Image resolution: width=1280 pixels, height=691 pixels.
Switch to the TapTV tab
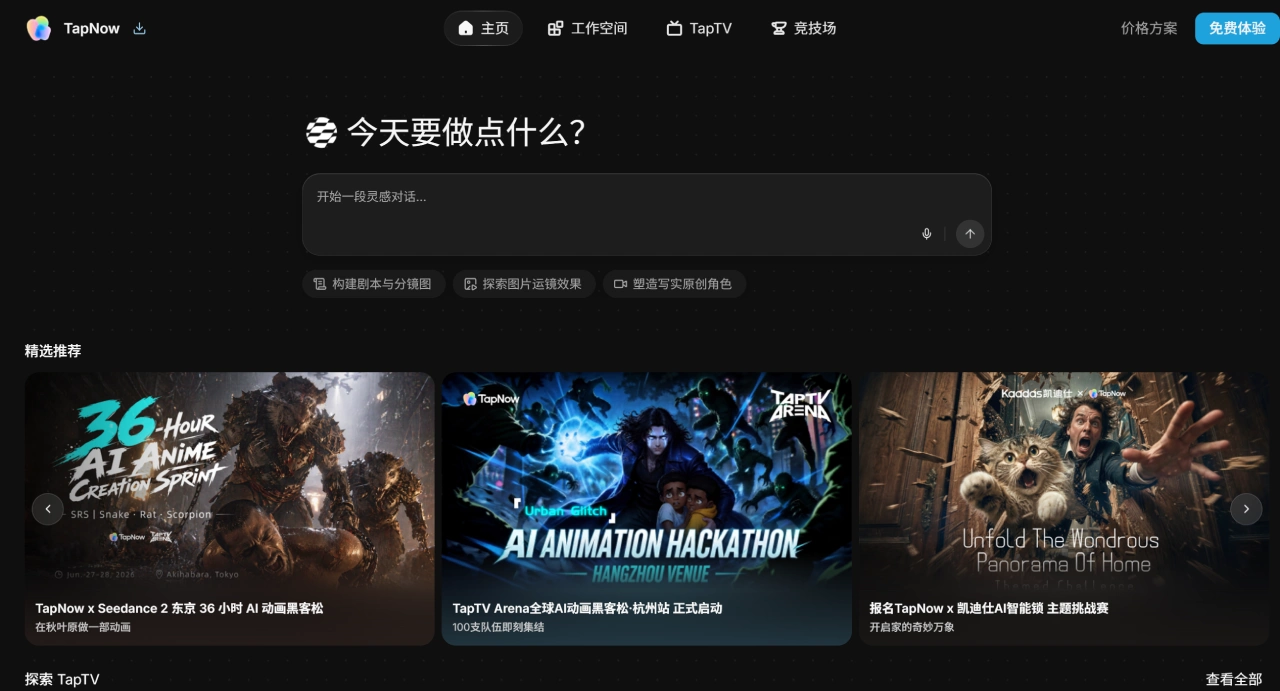(x=699, y=28)
